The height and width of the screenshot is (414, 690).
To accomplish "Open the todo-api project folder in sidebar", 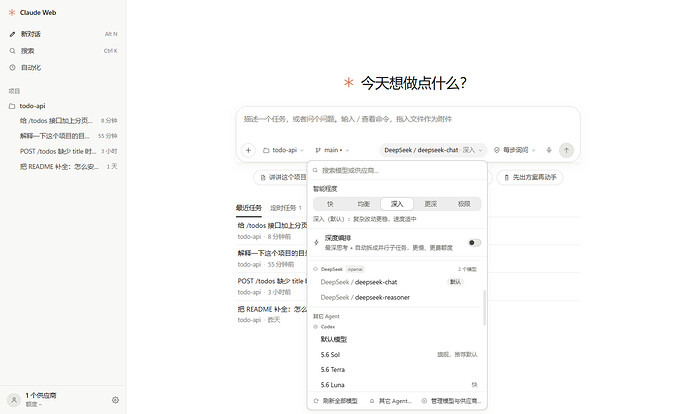I will click(63, 106).
